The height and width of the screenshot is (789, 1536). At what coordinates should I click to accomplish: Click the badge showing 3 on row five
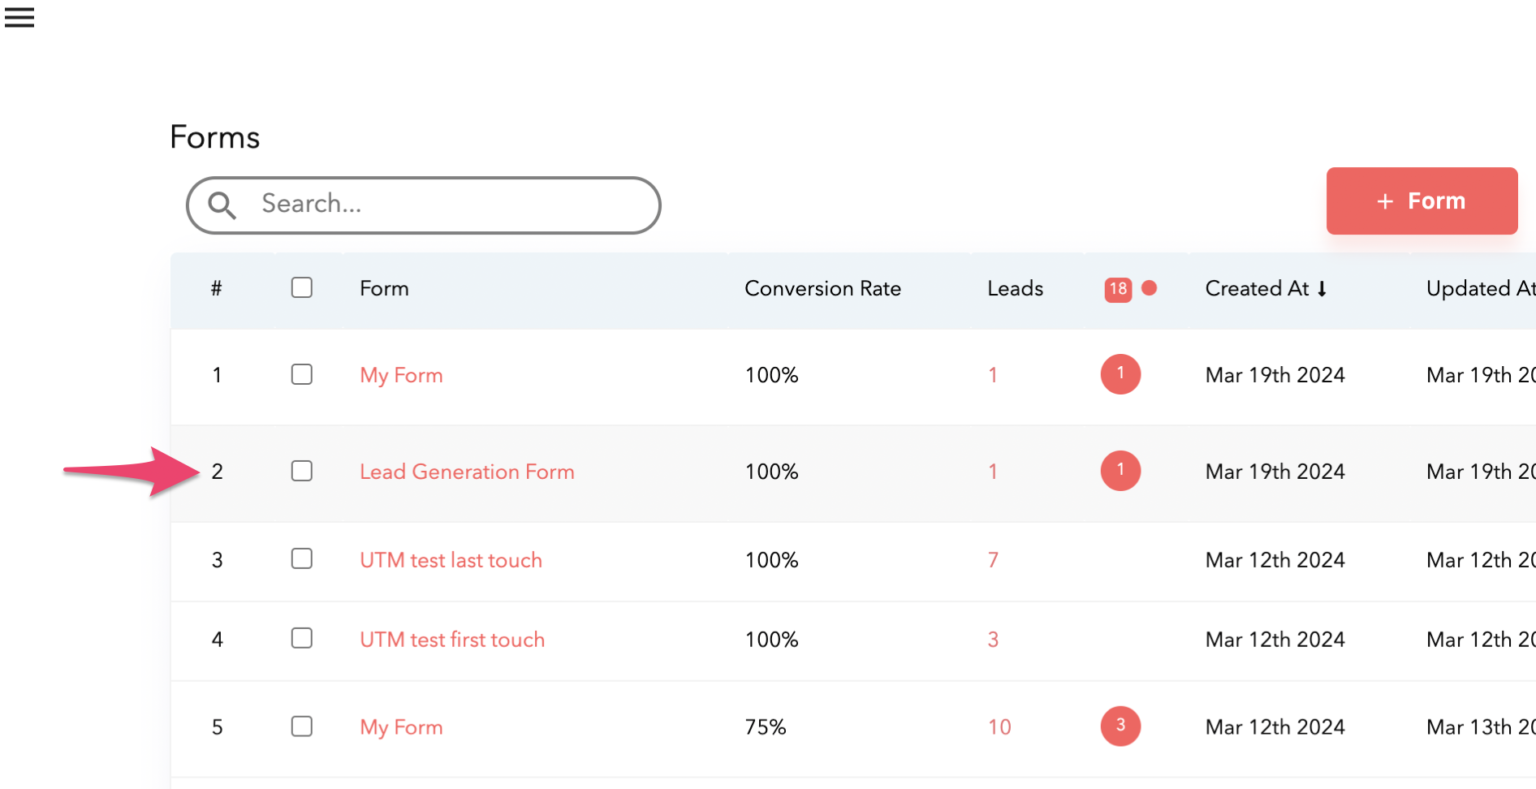pyautogui.click(x=1120, y=727)
